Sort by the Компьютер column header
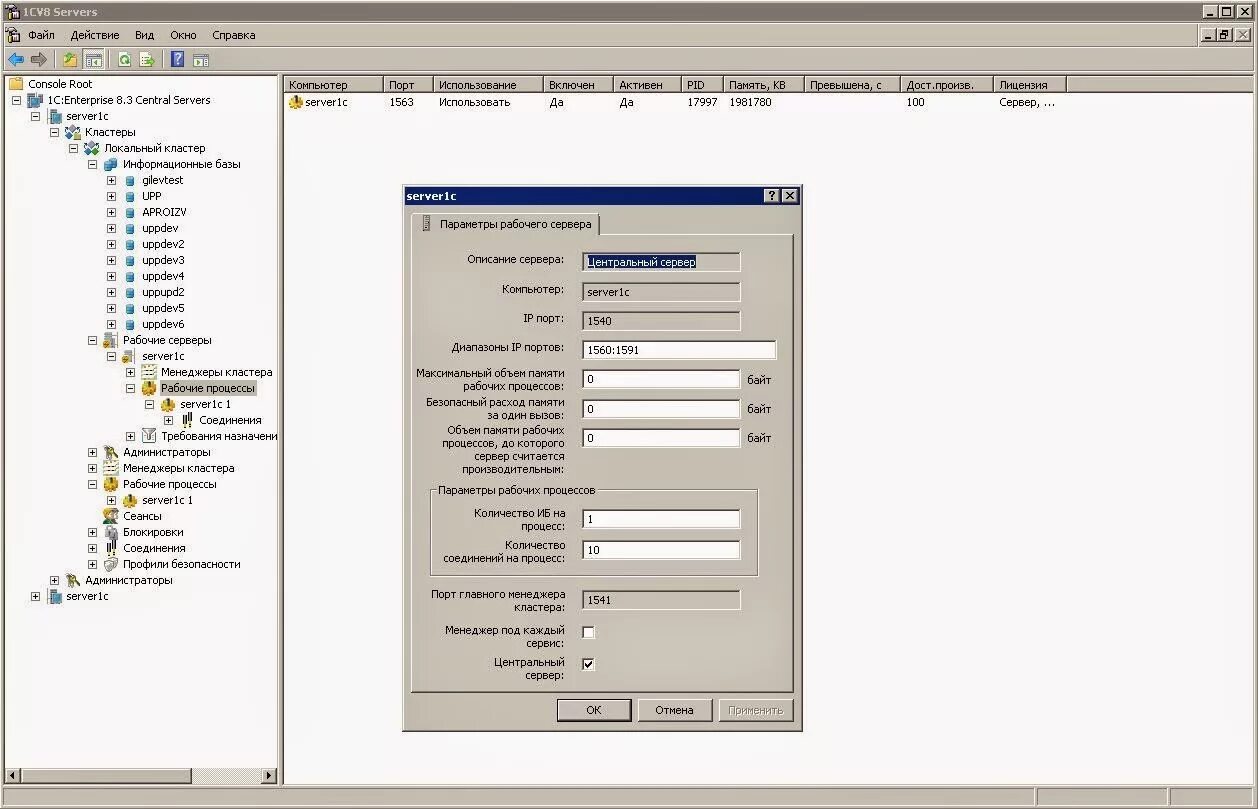Screen dimensions: 1258x809 pos(334,85)
